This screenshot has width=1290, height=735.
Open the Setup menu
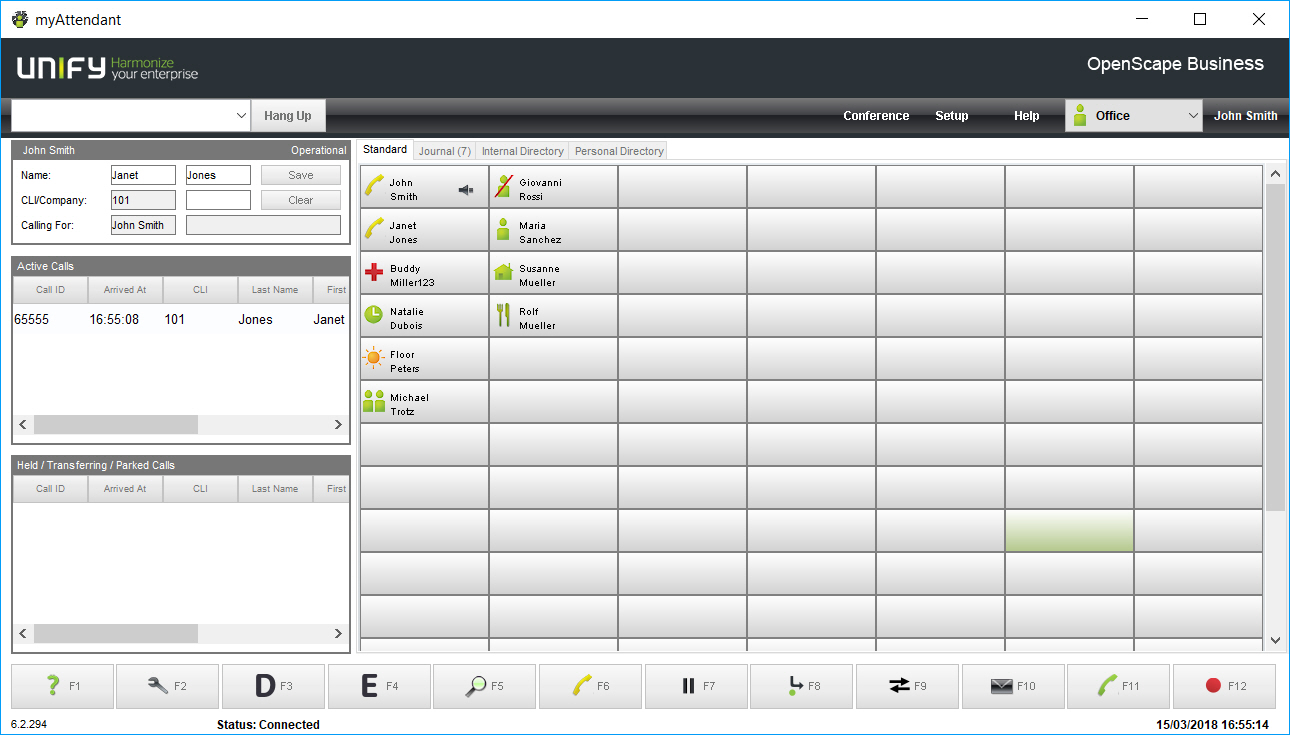[952, 116]
